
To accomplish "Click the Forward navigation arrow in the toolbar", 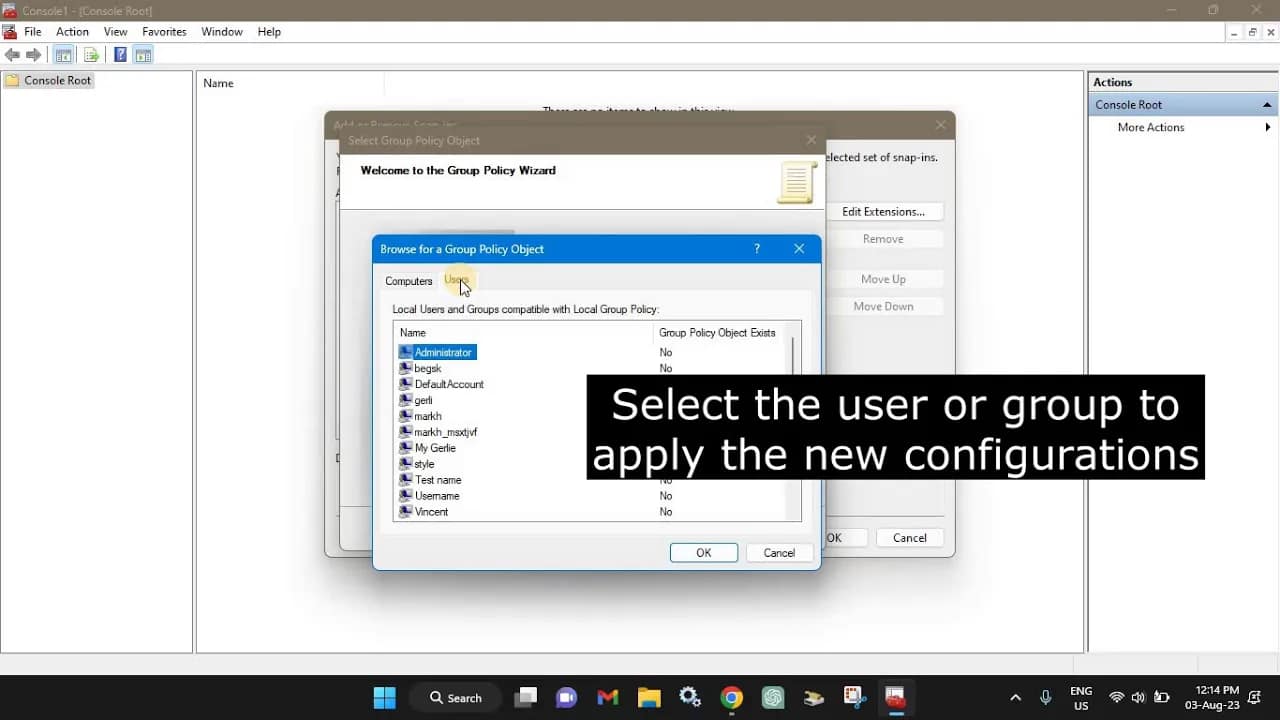I will (33, 54).
